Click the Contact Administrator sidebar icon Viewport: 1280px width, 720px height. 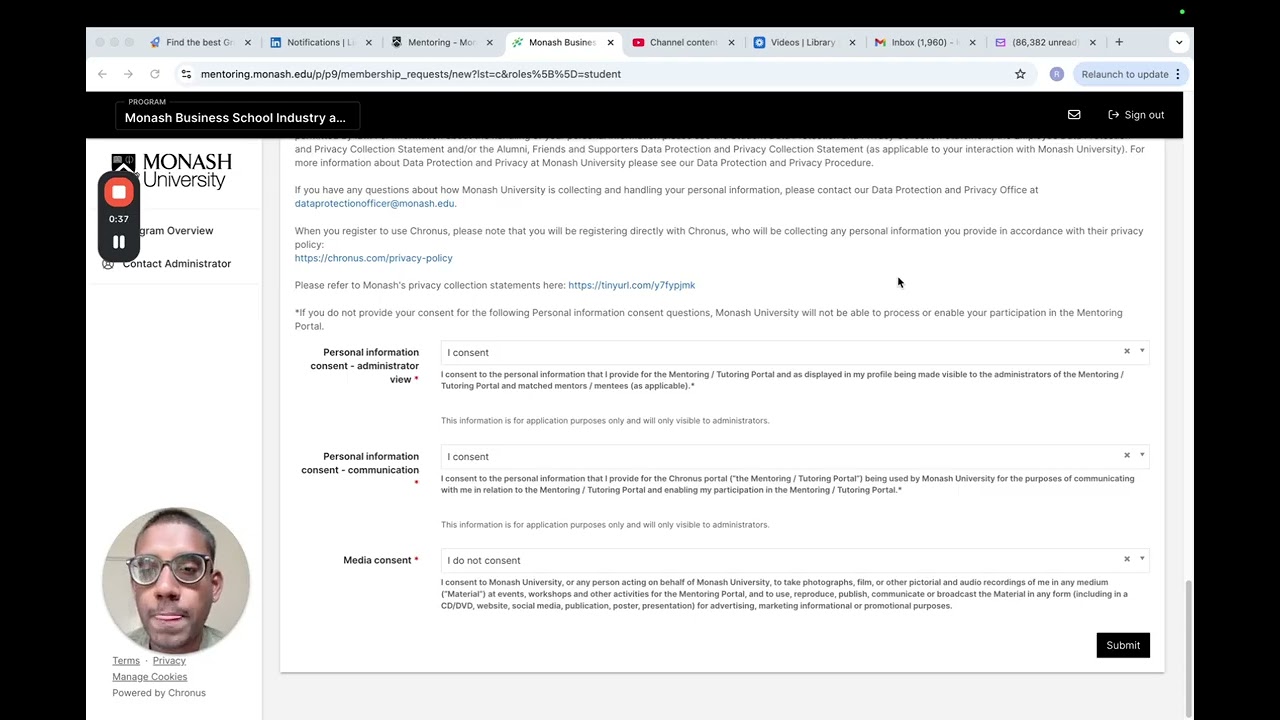108,264
